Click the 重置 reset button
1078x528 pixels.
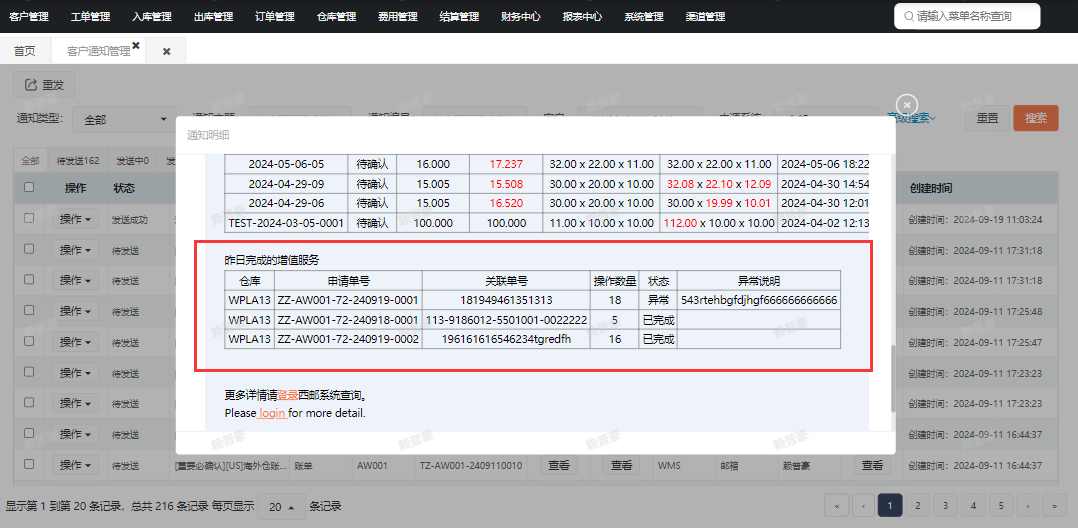click(988, 118)
